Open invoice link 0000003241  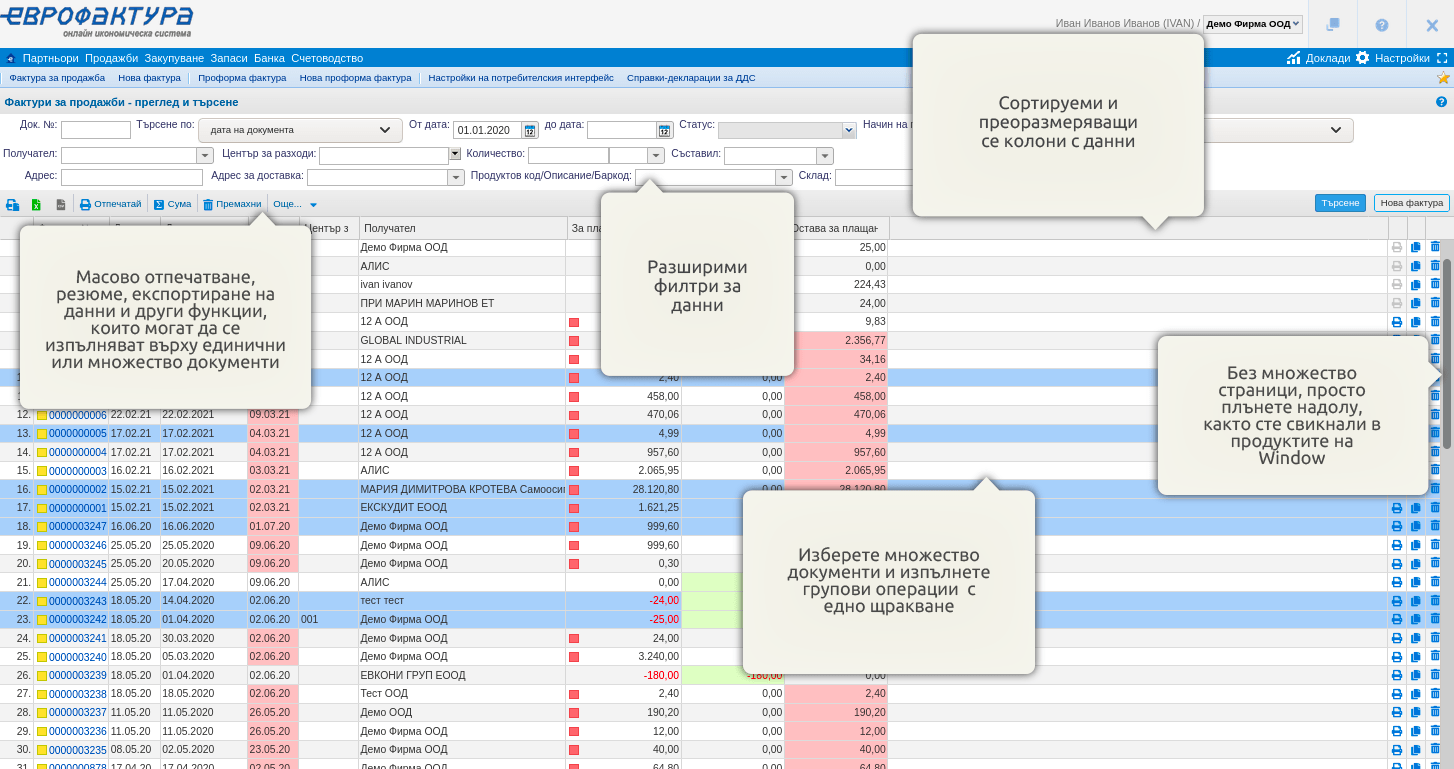77,638
